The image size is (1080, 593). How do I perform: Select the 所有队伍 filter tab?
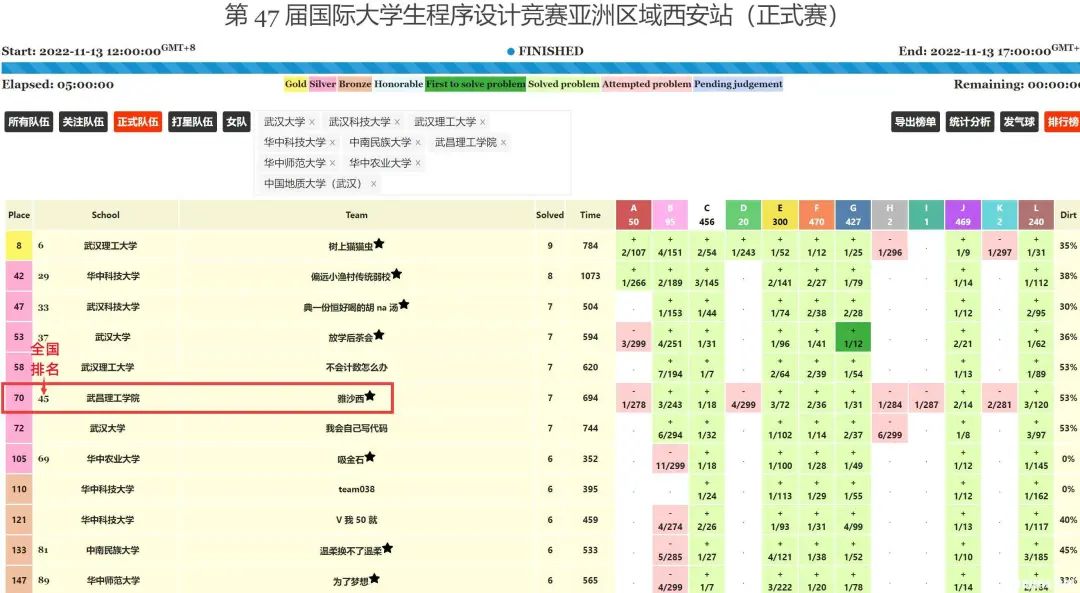click(x=29, y=122)
